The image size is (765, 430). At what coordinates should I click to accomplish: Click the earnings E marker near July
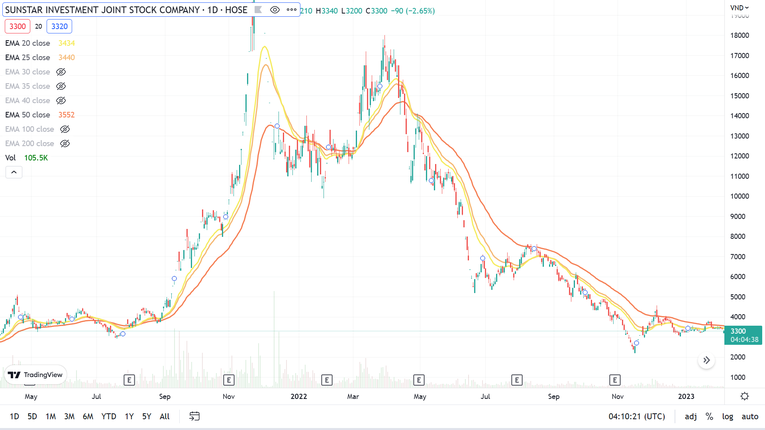click(x=129, y=380)
